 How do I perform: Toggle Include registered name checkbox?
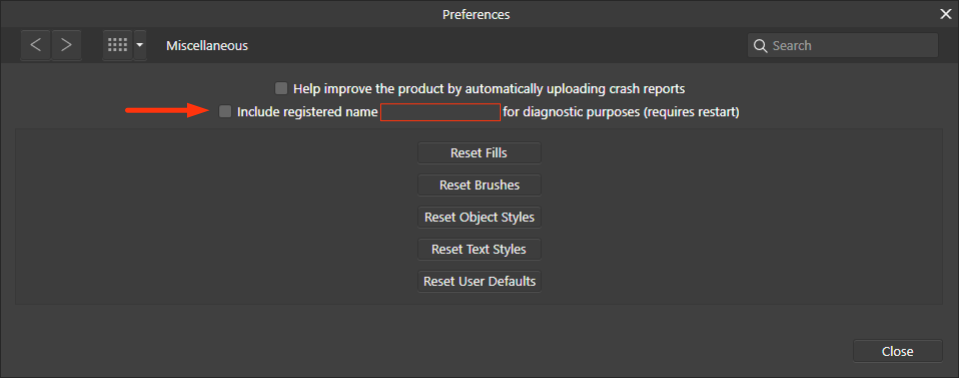pyautogui.click(x=225, y=112)
